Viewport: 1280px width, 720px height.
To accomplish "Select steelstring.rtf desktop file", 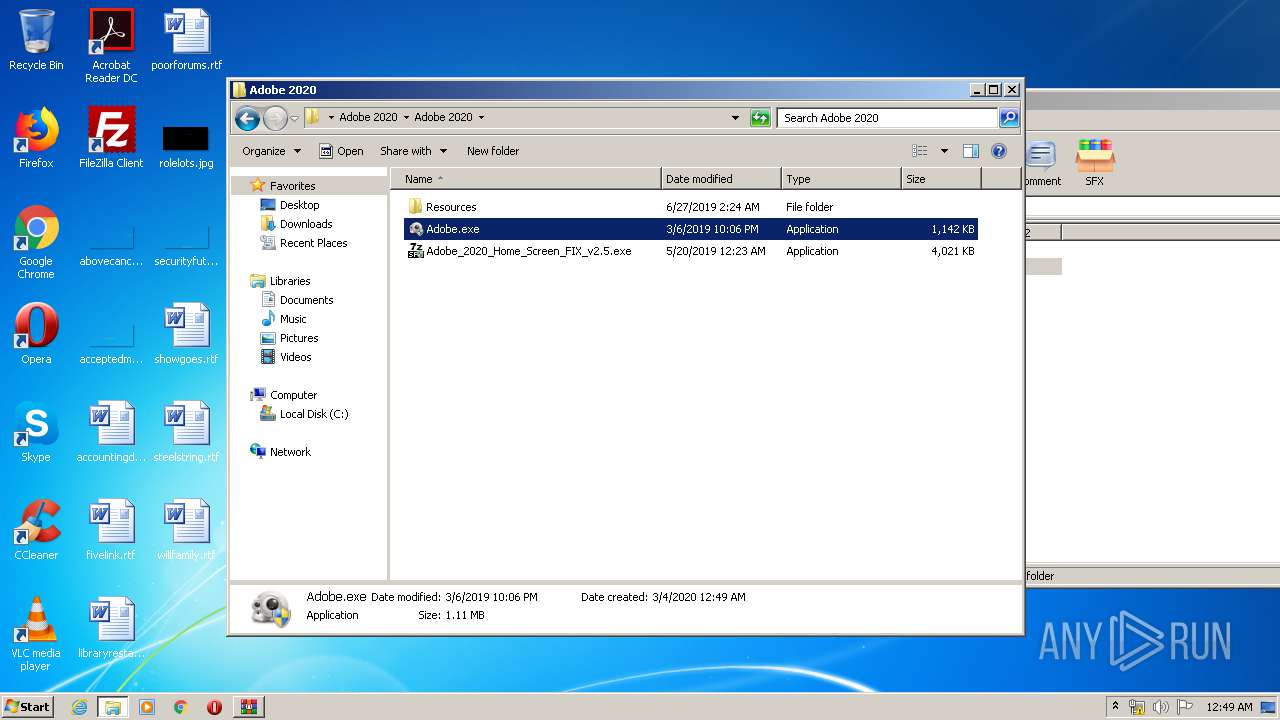I will coord(186,432).
